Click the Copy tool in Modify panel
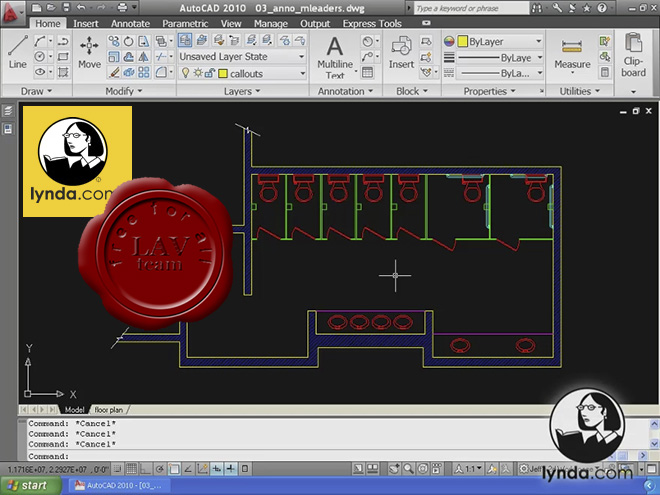Image resolution: width=660 pixels, height=495 pixels. coord(114,41)
